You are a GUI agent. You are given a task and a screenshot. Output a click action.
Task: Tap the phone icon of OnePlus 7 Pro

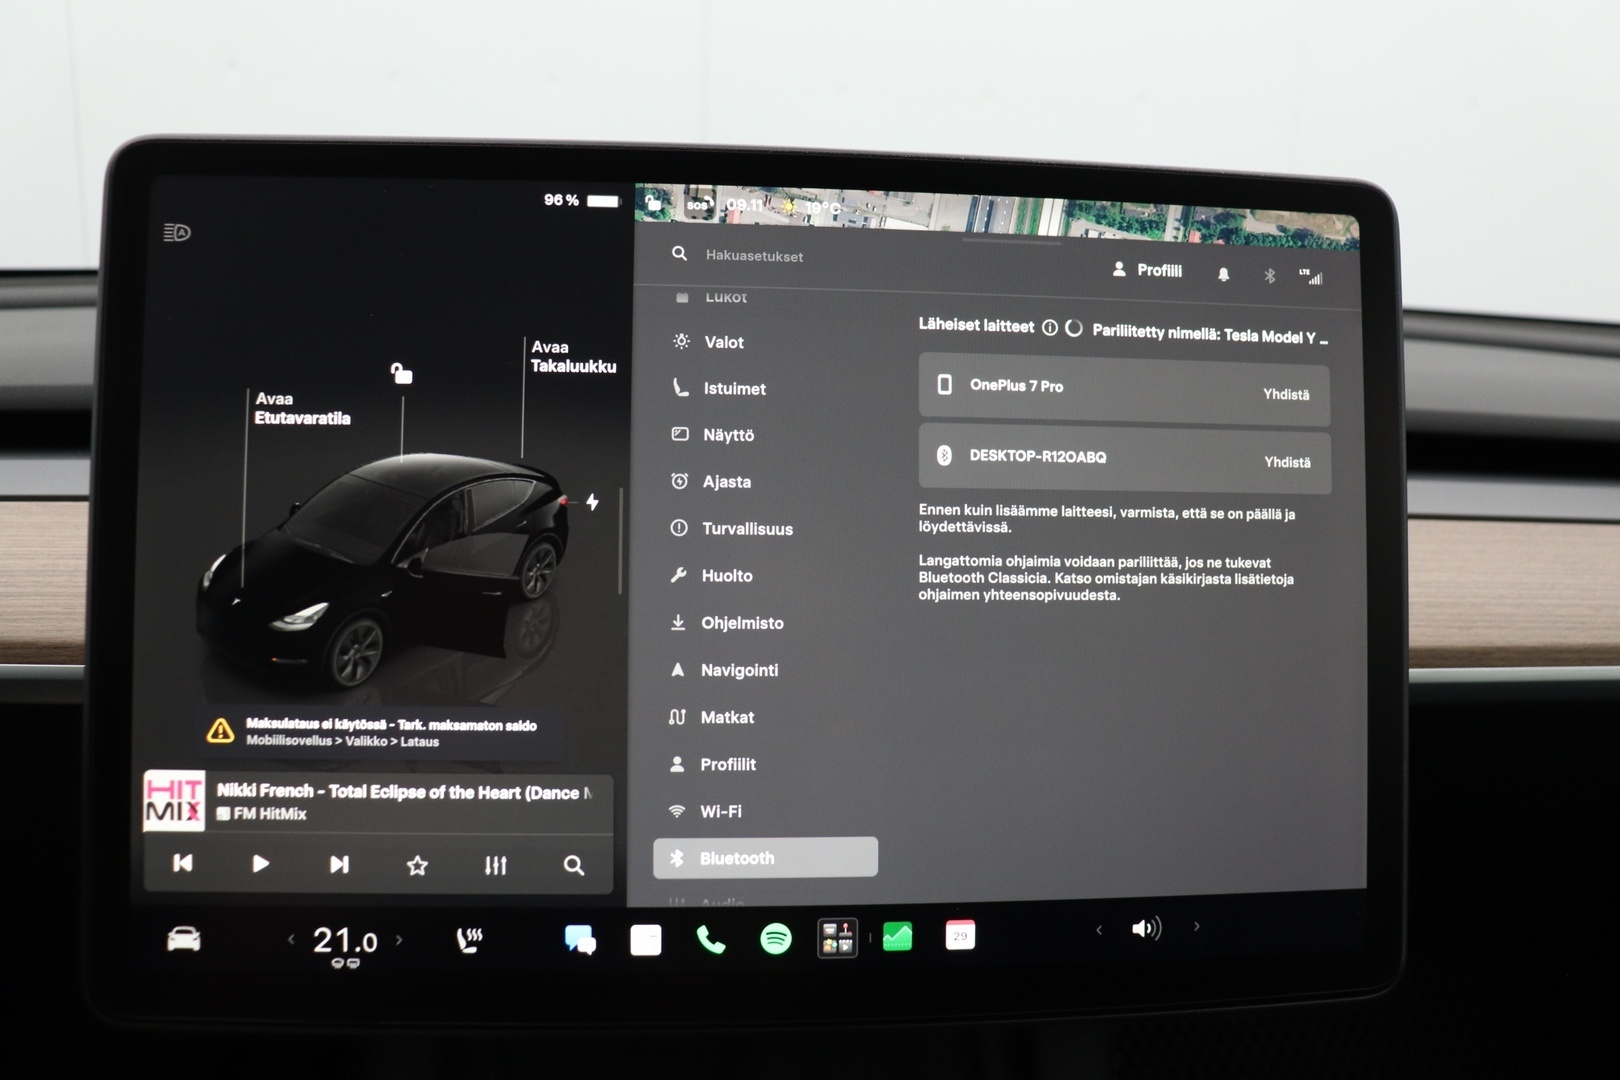tap(944, 384)
